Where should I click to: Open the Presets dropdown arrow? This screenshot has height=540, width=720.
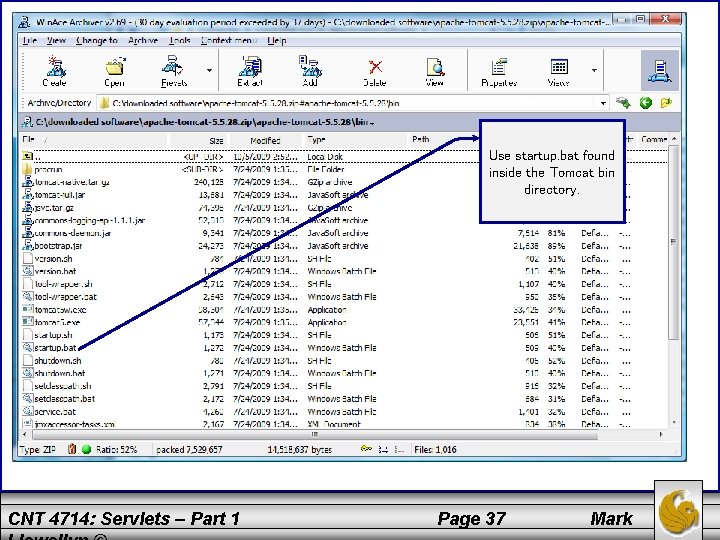209,70
